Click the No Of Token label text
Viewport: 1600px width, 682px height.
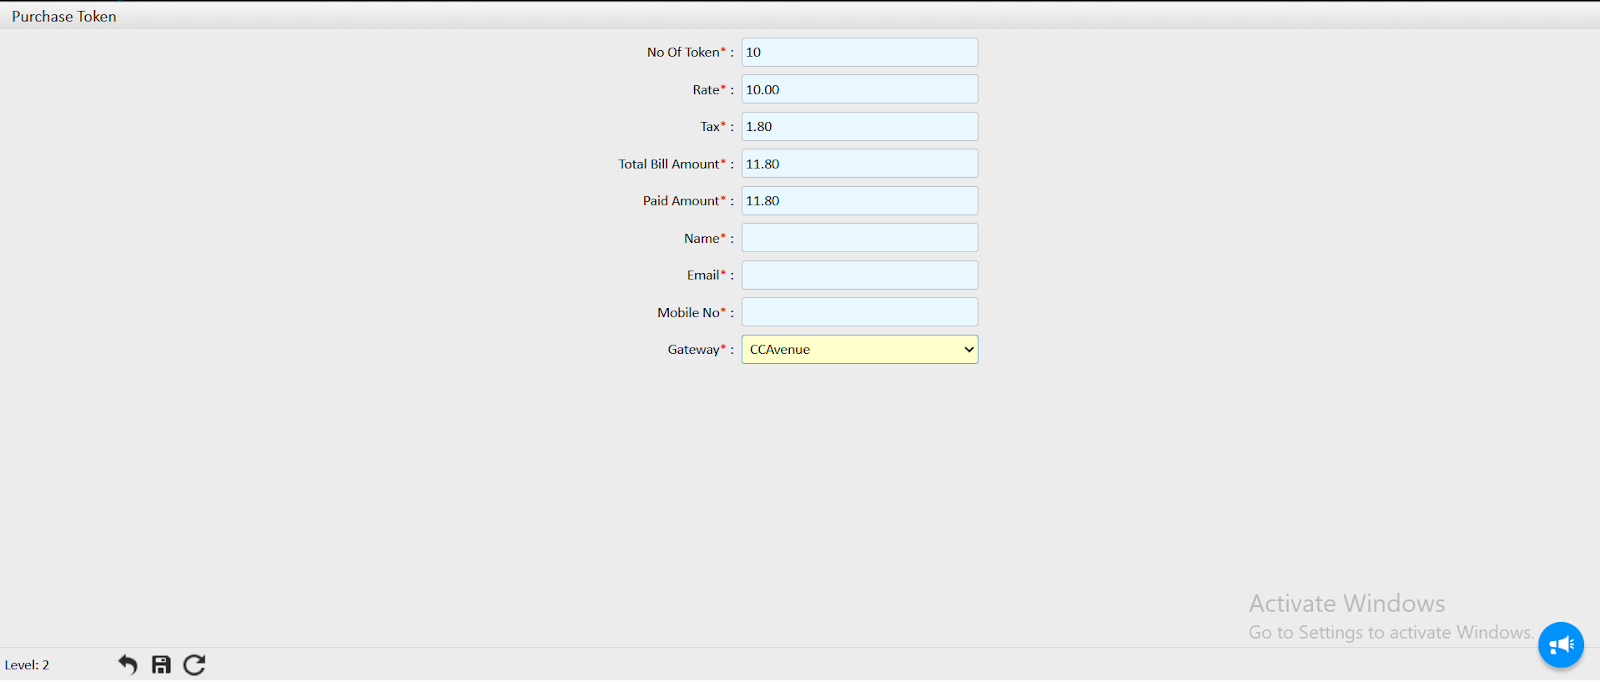(683, 52)
